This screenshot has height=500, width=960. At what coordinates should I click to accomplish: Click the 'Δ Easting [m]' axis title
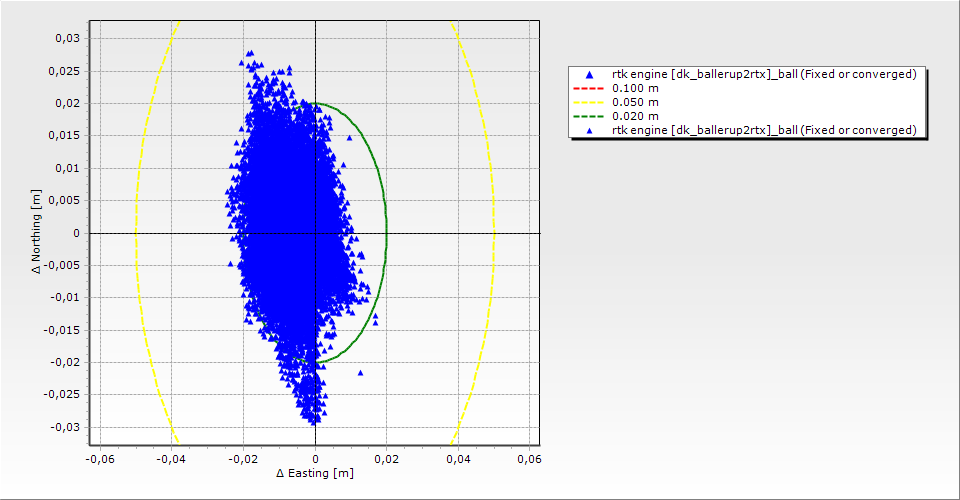(x=315, y=473)
